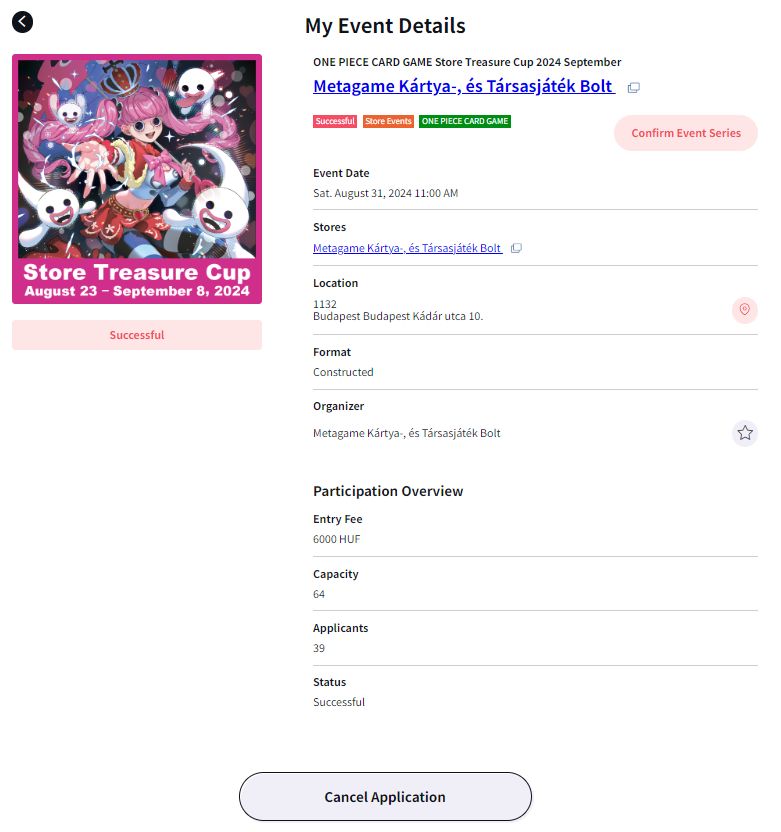Screen dimensions: 781x832
Task: Open the Store Treasure Cup event image
Action: [x=137, y=179]
